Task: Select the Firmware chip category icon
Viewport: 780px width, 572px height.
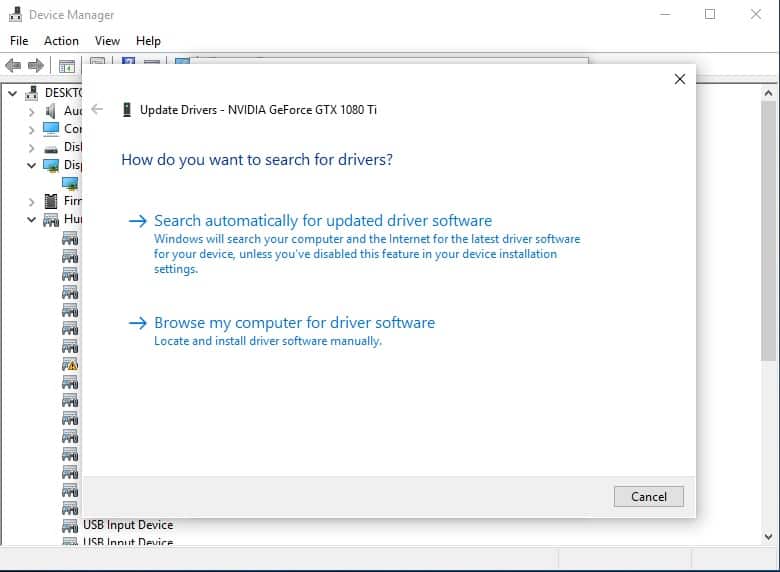Action: [51, 201]
